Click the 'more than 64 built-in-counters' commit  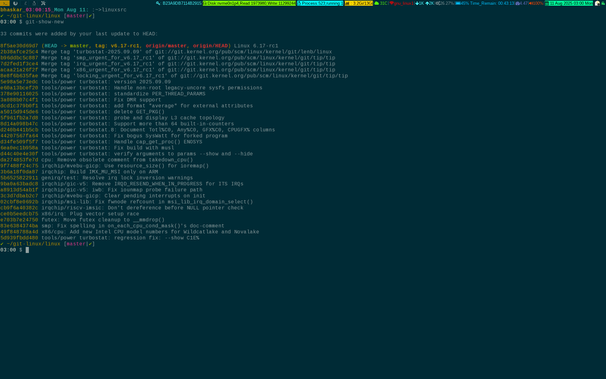[117, 124]
